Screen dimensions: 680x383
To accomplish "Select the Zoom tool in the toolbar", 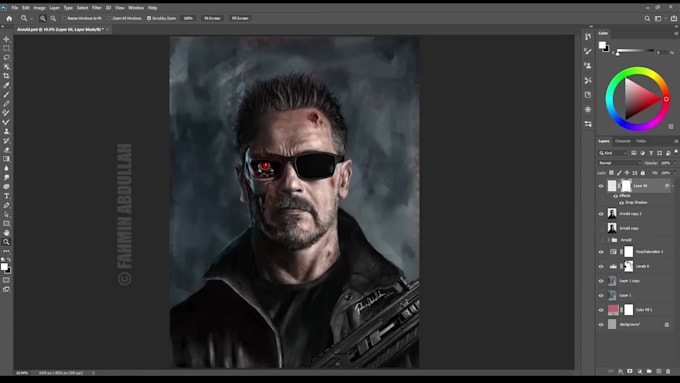I will click(x=6, y=242).
